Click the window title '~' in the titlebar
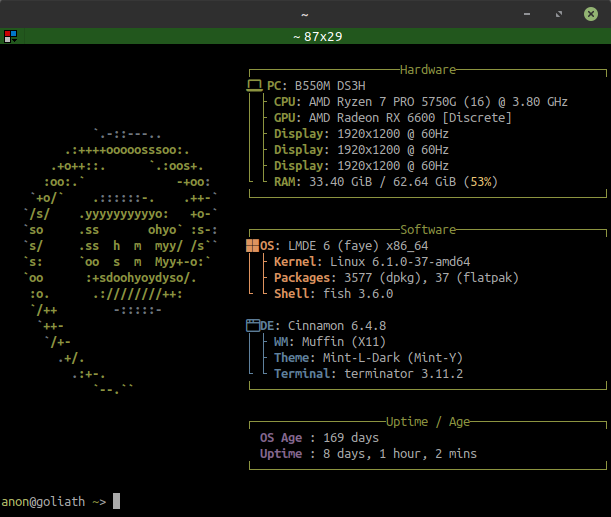 305,15
